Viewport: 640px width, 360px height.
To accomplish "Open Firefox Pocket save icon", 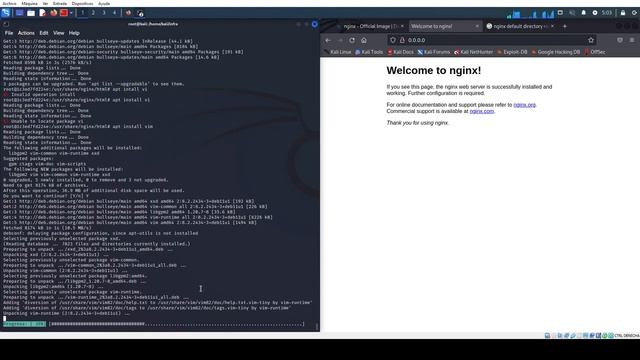I will coord(620,40).
